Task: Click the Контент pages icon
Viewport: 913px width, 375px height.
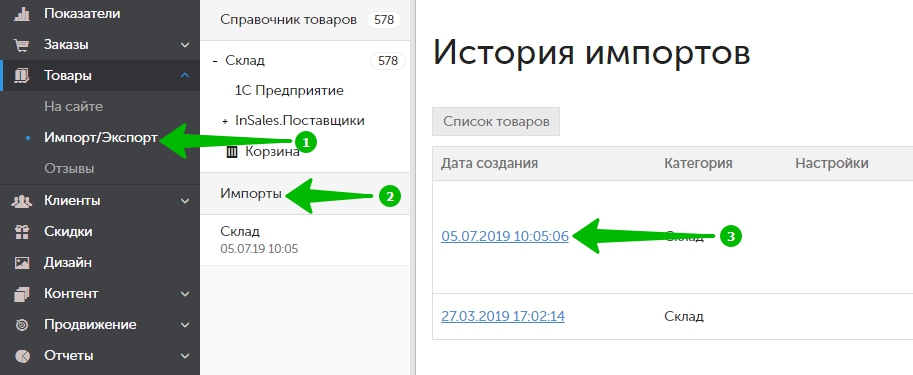Action: tap(22, 294)
